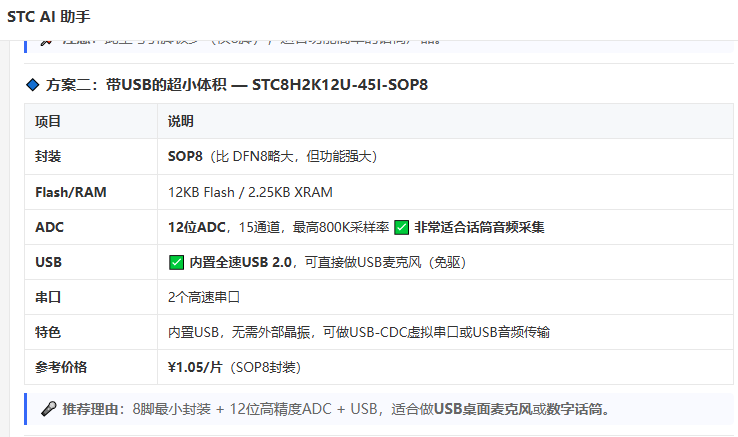738x437 pixels.
Task: Click the green checkmark in the ADC row
Action: point(401,227)
